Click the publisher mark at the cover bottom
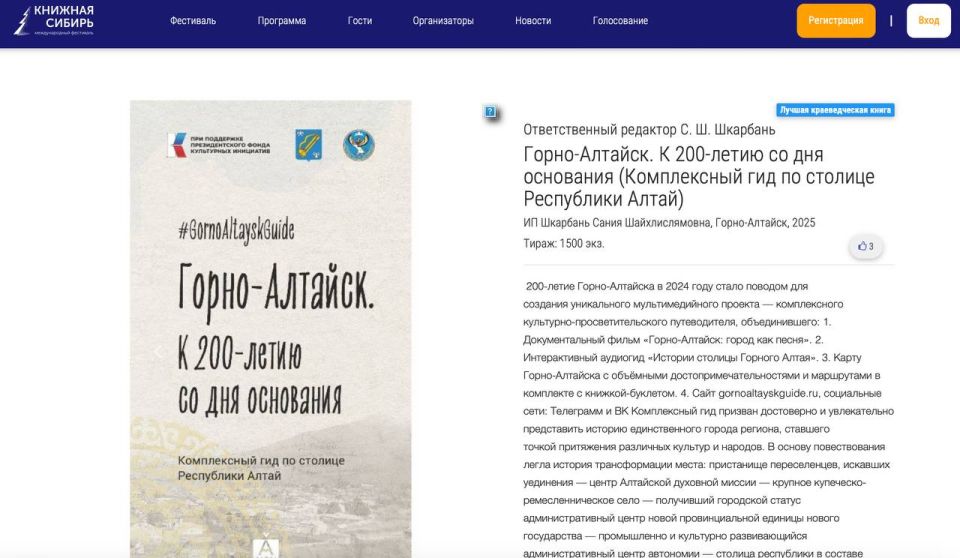960x558 pixels. (267, 547)
